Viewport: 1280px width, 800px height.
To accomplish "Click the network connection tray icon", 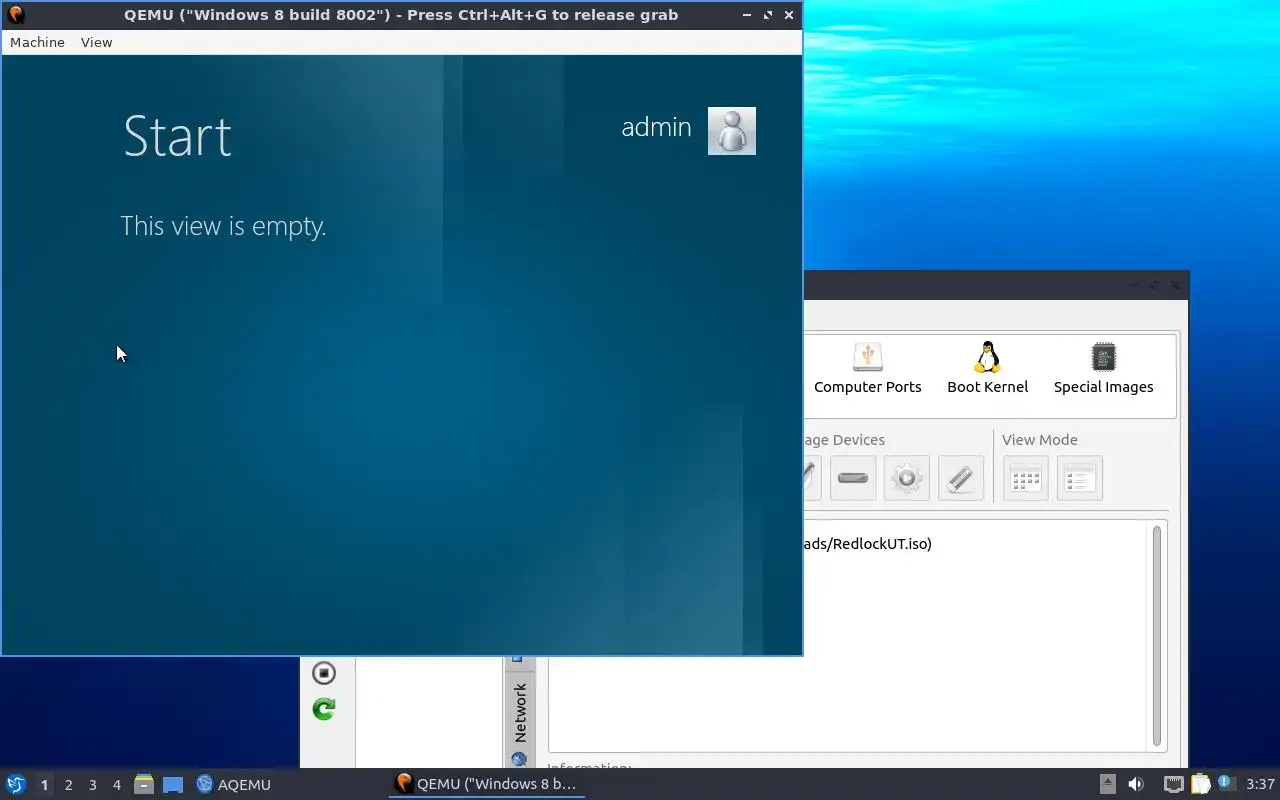I will click(1173, 784).
